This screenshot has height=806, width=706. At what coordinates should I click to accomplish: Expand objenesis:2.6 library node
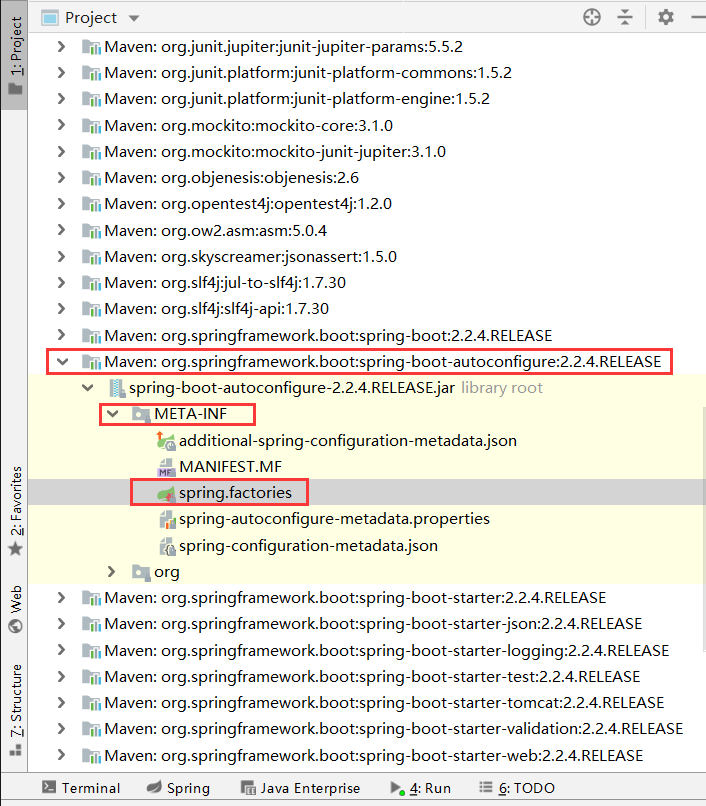(61, 177)
